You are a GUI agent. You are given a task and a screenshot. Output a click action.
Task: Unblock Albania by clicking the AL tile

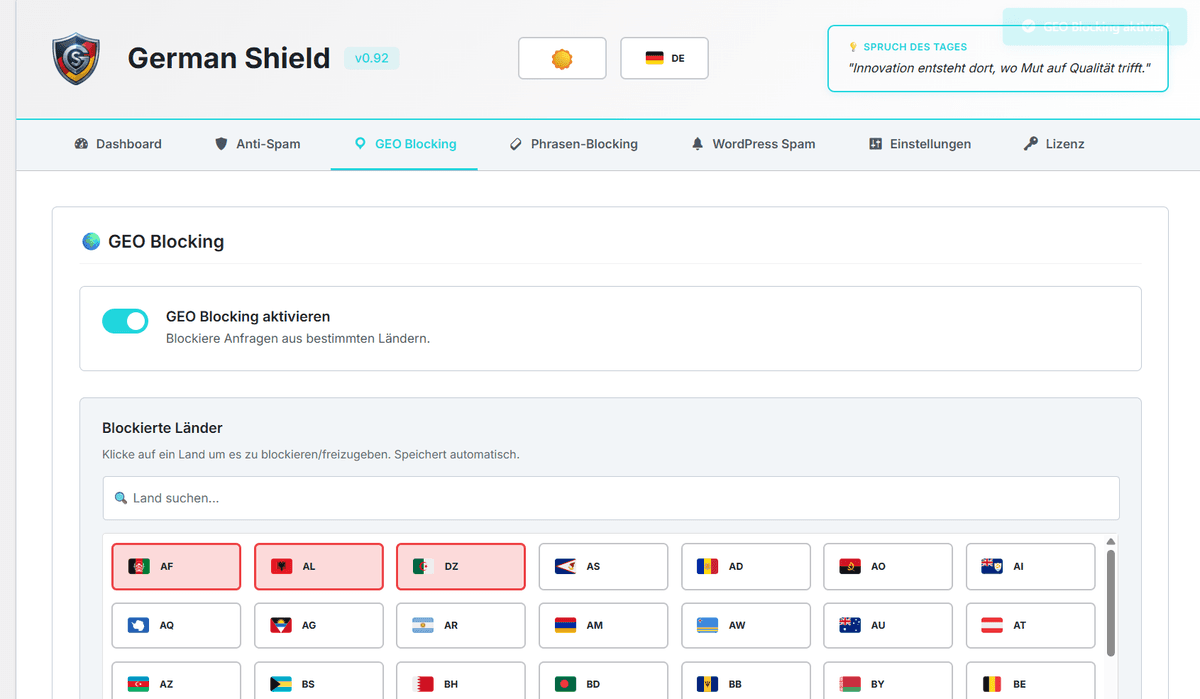318,566
